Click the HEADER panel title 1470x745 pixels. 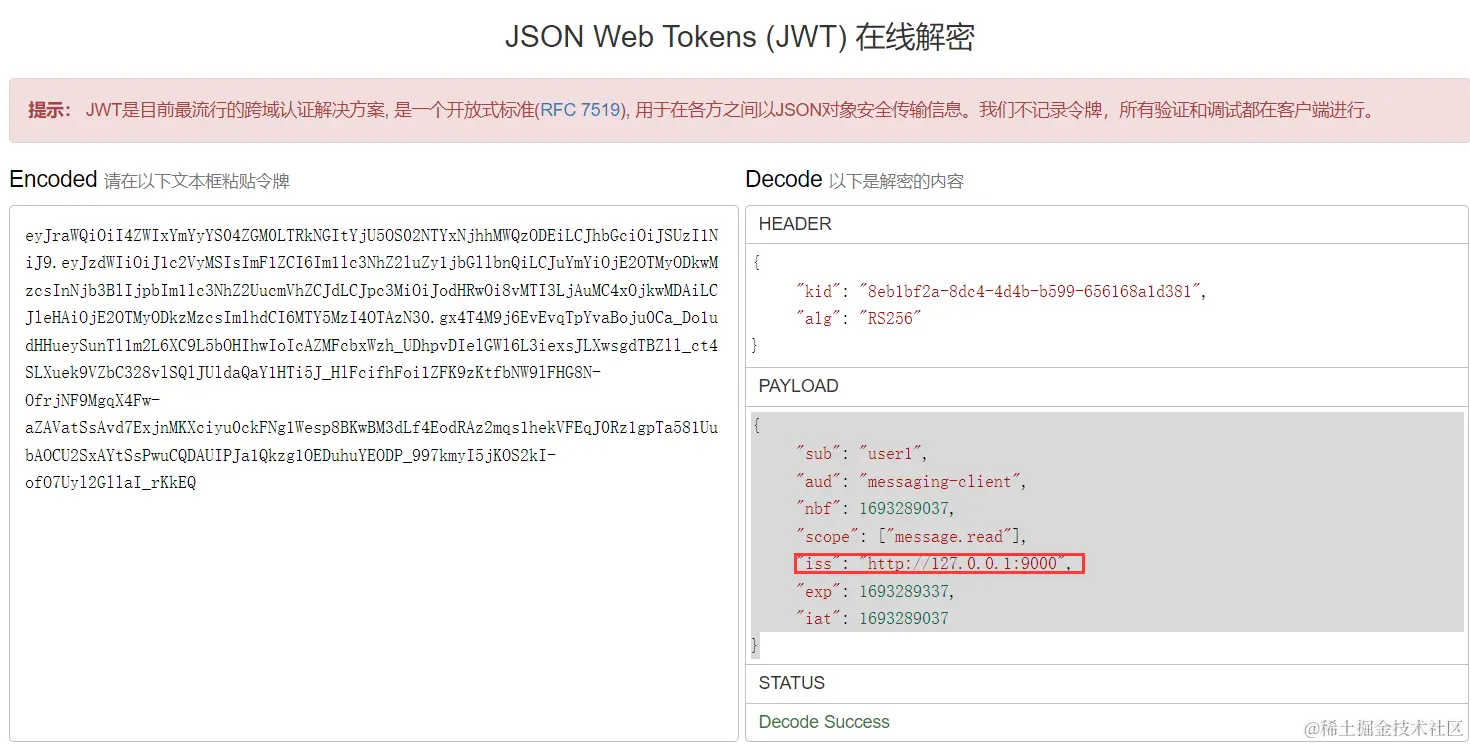click(795, 224)
